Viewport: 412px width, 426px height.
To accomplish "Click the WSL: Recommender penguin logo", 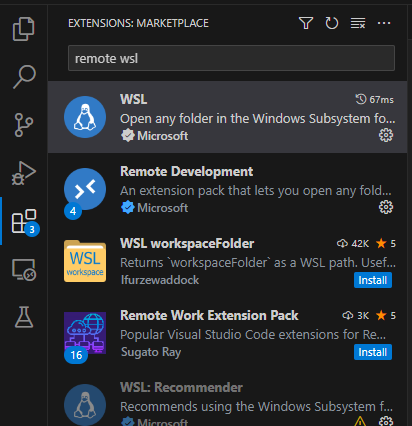I will point(85,405).
